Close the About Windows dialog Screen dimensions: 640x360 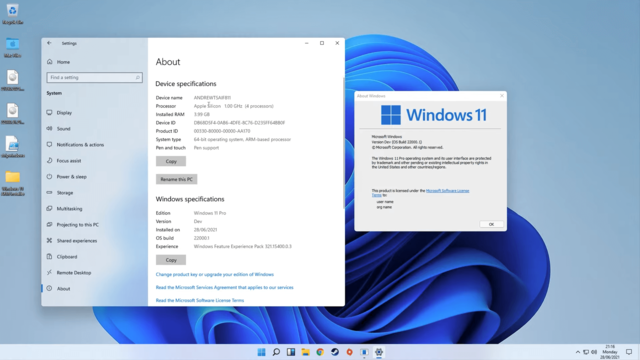tap(502, 96)
